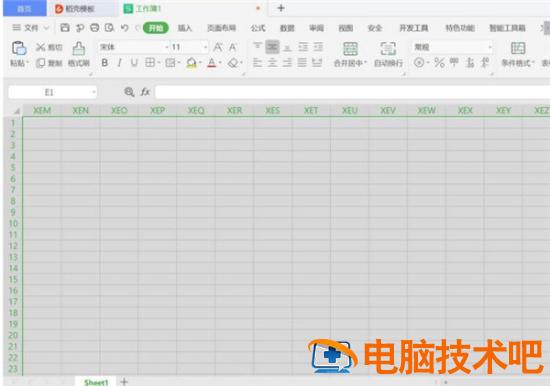The image size is (550, 386).
Task: Open the fill color dropdown arrow
Action: coord(200,63)
